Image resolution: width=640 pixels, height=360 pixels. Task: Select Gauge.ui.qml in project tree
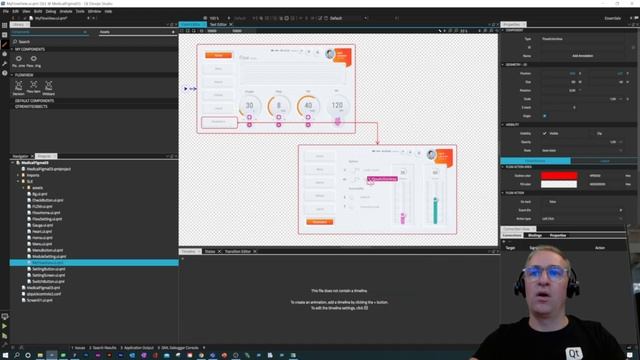click(x=42, y=225)
